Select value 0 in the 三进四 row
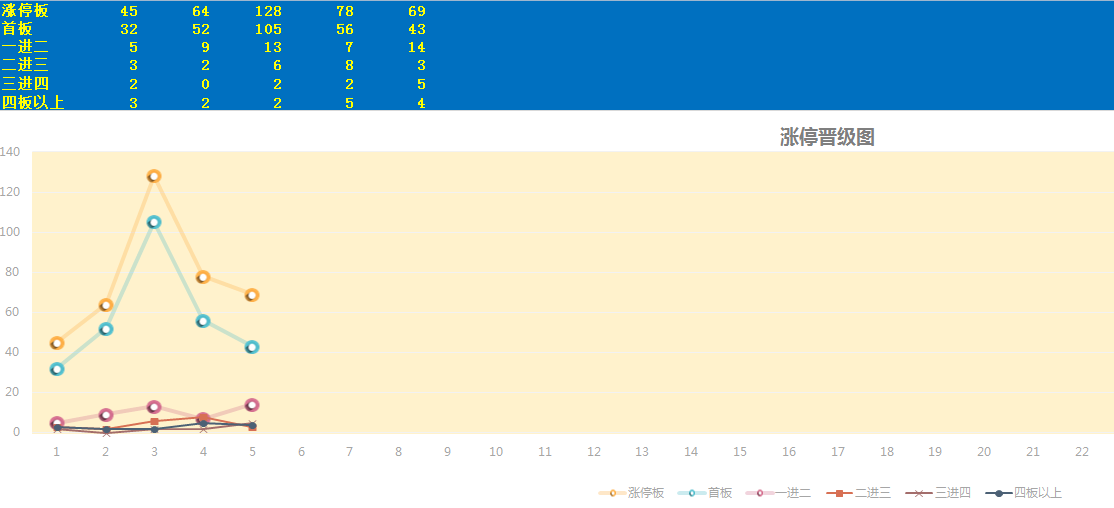1114x508 pixels. pyautogui.click(x=205, y=84)
